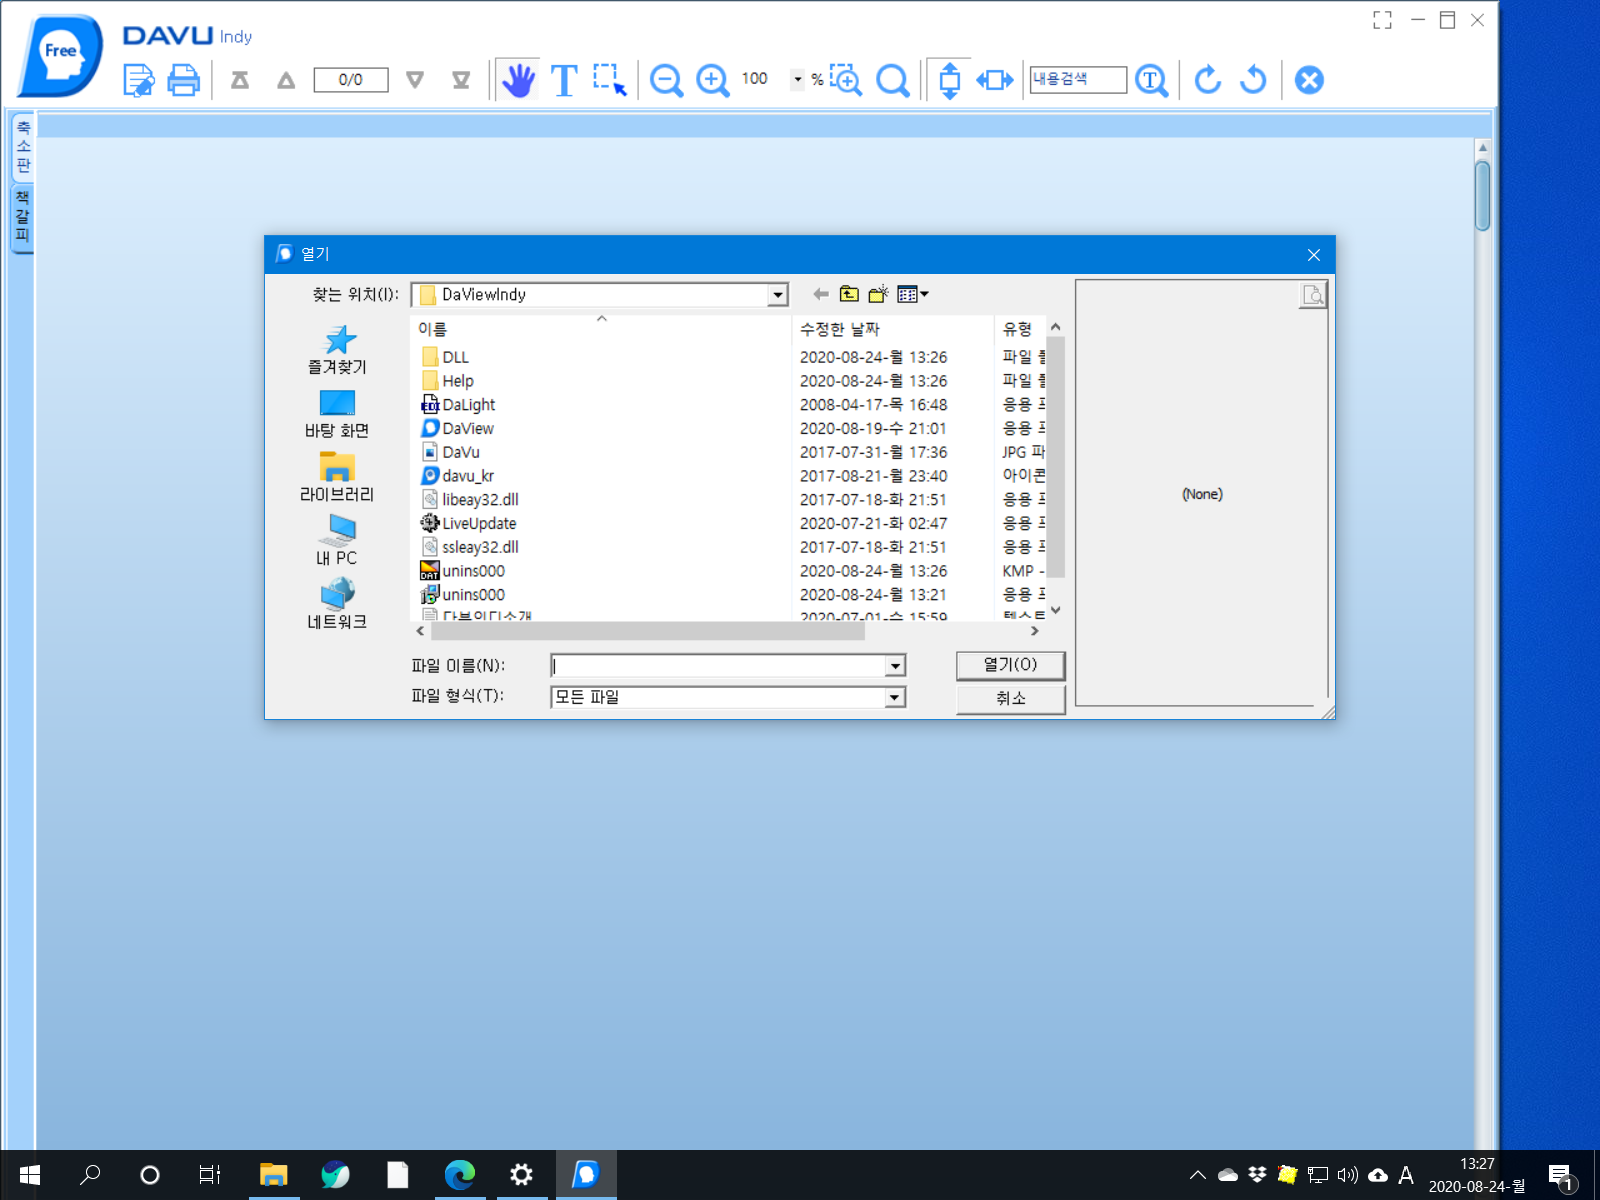Screen dimensions: 1600x1200
Task: Open Microsoft Edge from taskbar
Action: point(459,1175)
